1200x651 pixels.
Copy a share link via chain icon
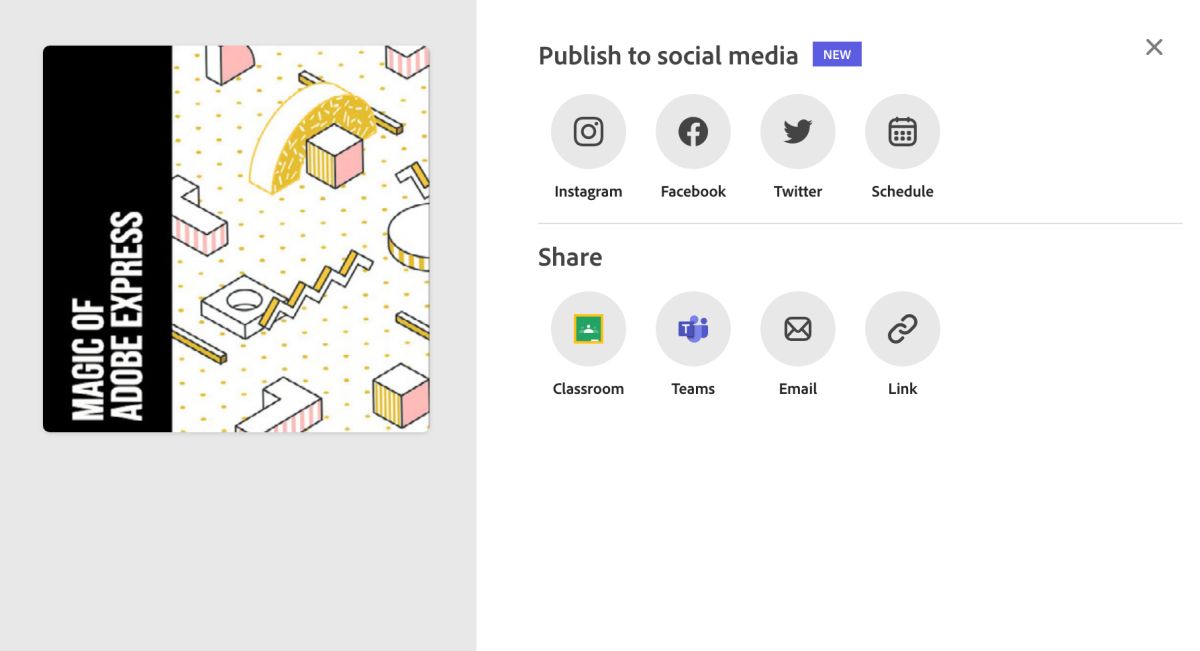pos(902,329)
